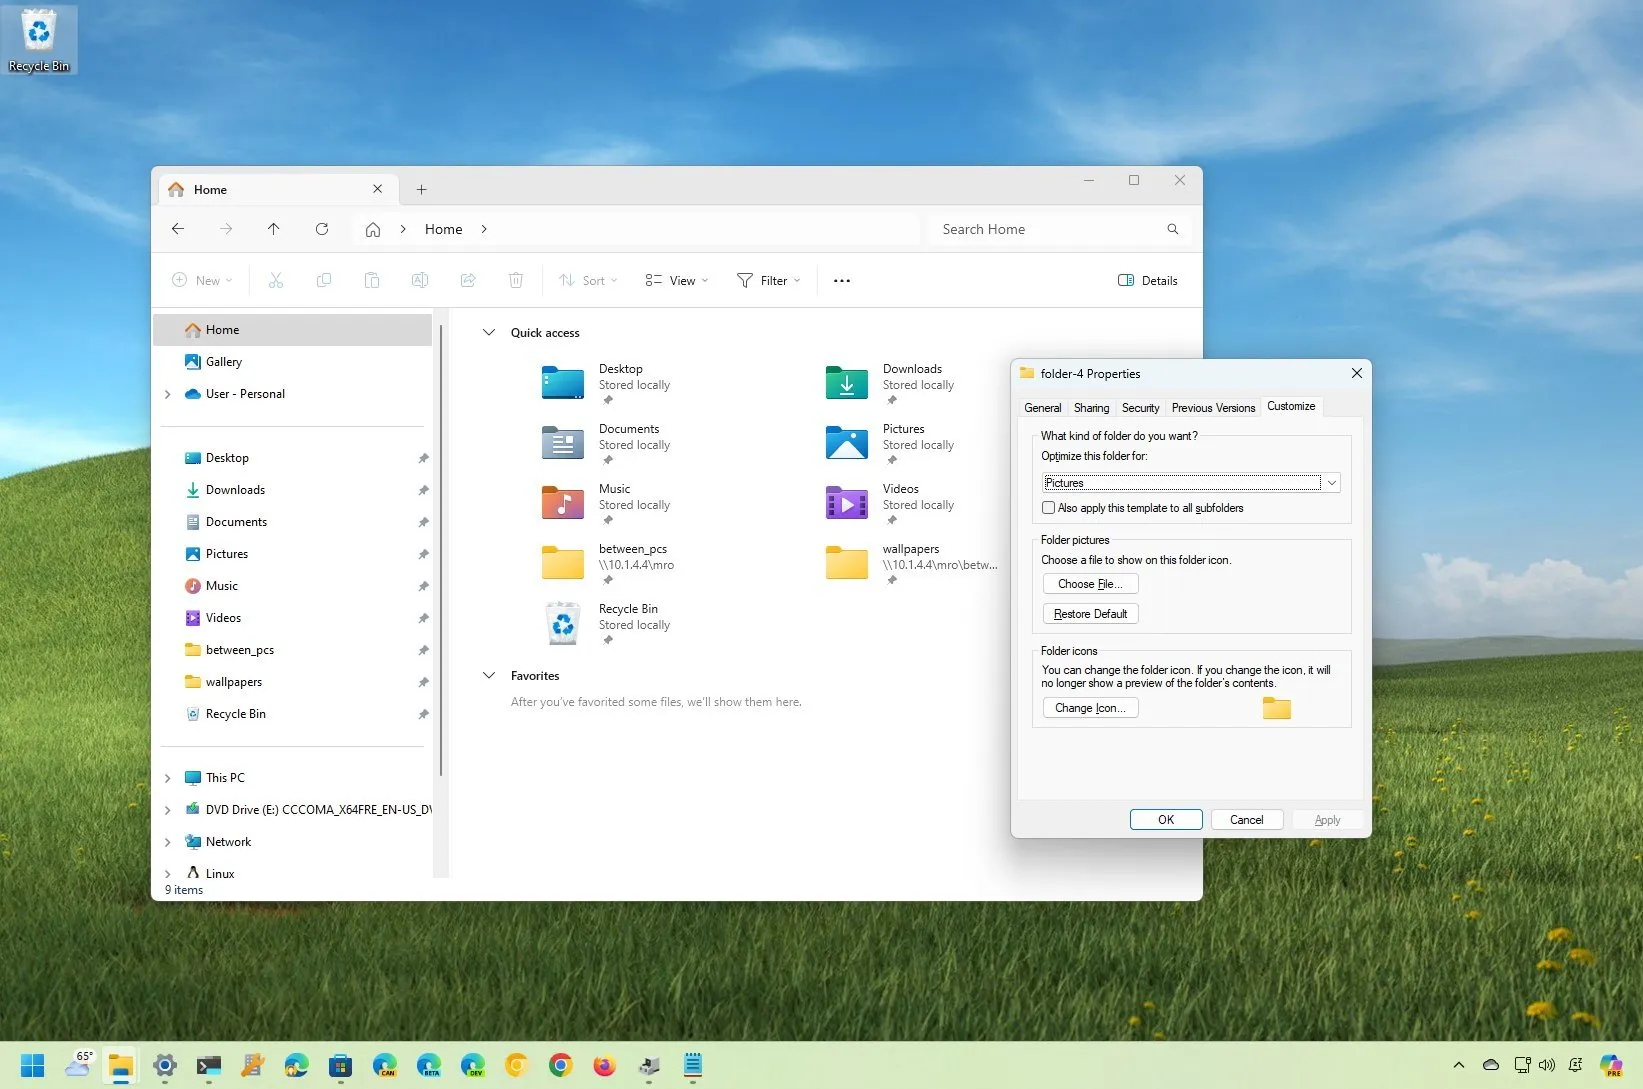Show hidden system tray icons
The image size is (1643, 1089).
pyautogui.click(x=1459, y=1065)
